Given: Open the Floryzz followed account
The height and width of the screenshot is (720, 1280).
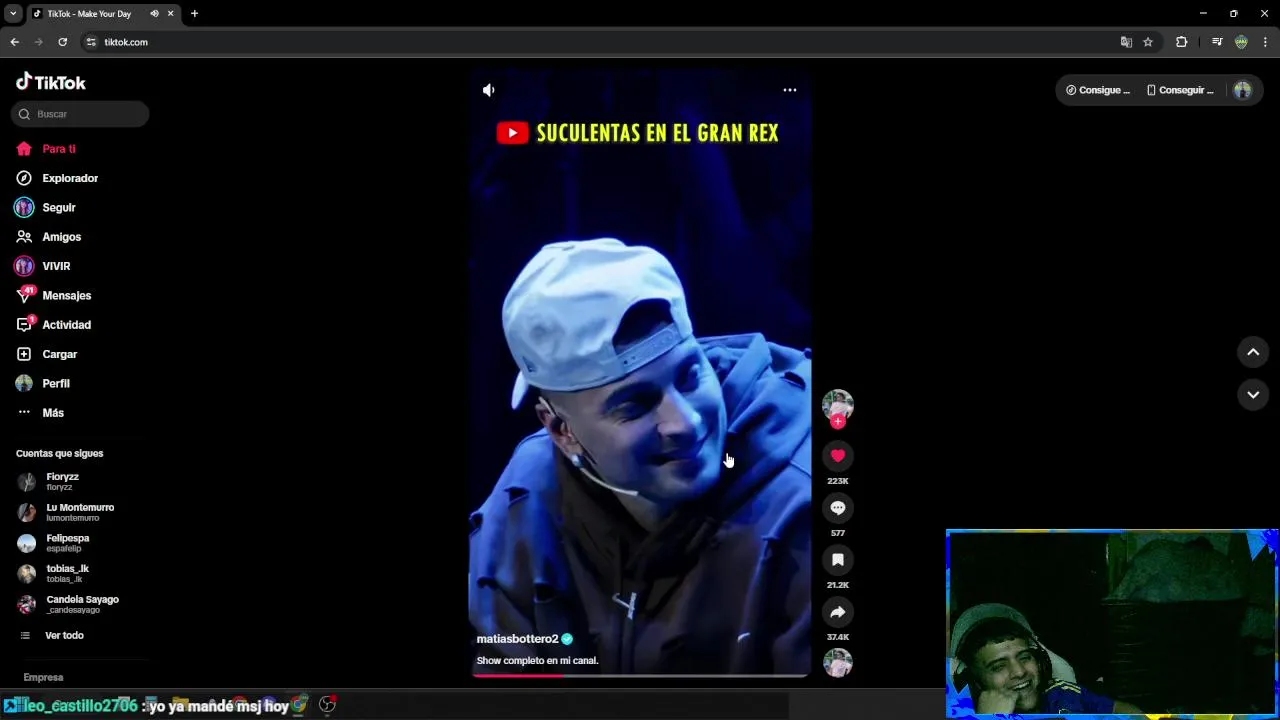Looking at the screenshot, I should pos(50,482).
